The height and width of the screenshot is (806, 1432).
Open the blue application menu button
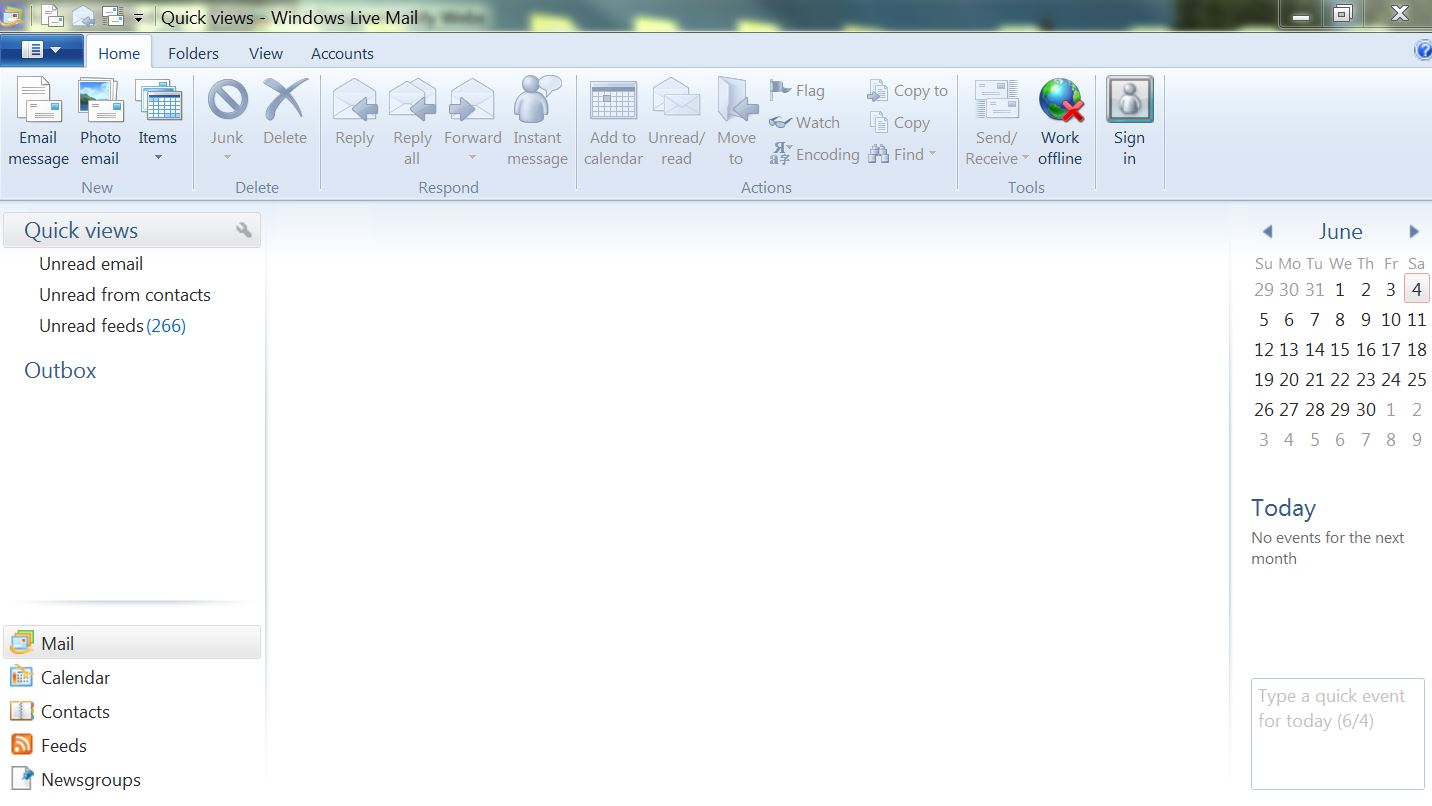[41, 50]
